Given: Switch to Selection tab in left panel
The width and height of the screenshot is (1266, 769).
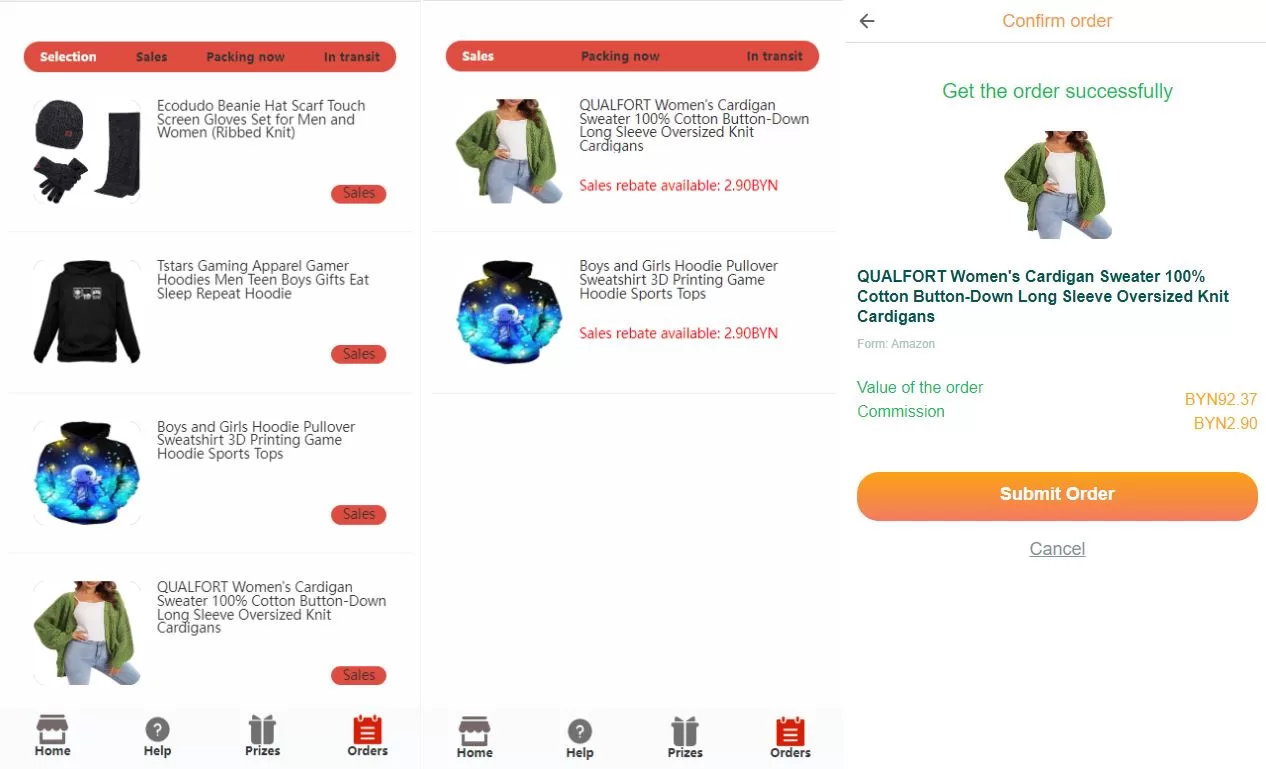Looking at the screenshot, I should pos(68,57).
